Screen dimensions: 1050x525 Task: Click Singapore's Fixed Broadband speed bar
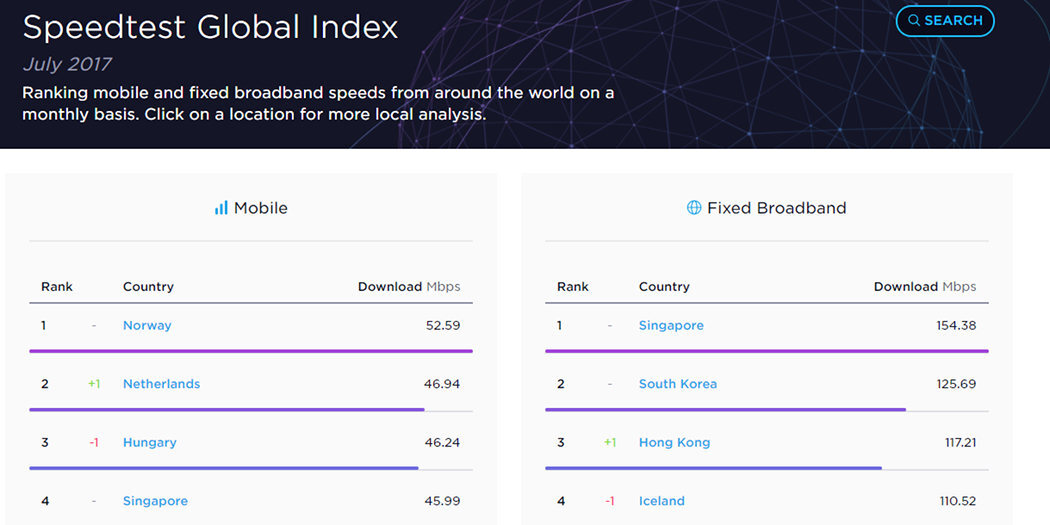point(767,350)
